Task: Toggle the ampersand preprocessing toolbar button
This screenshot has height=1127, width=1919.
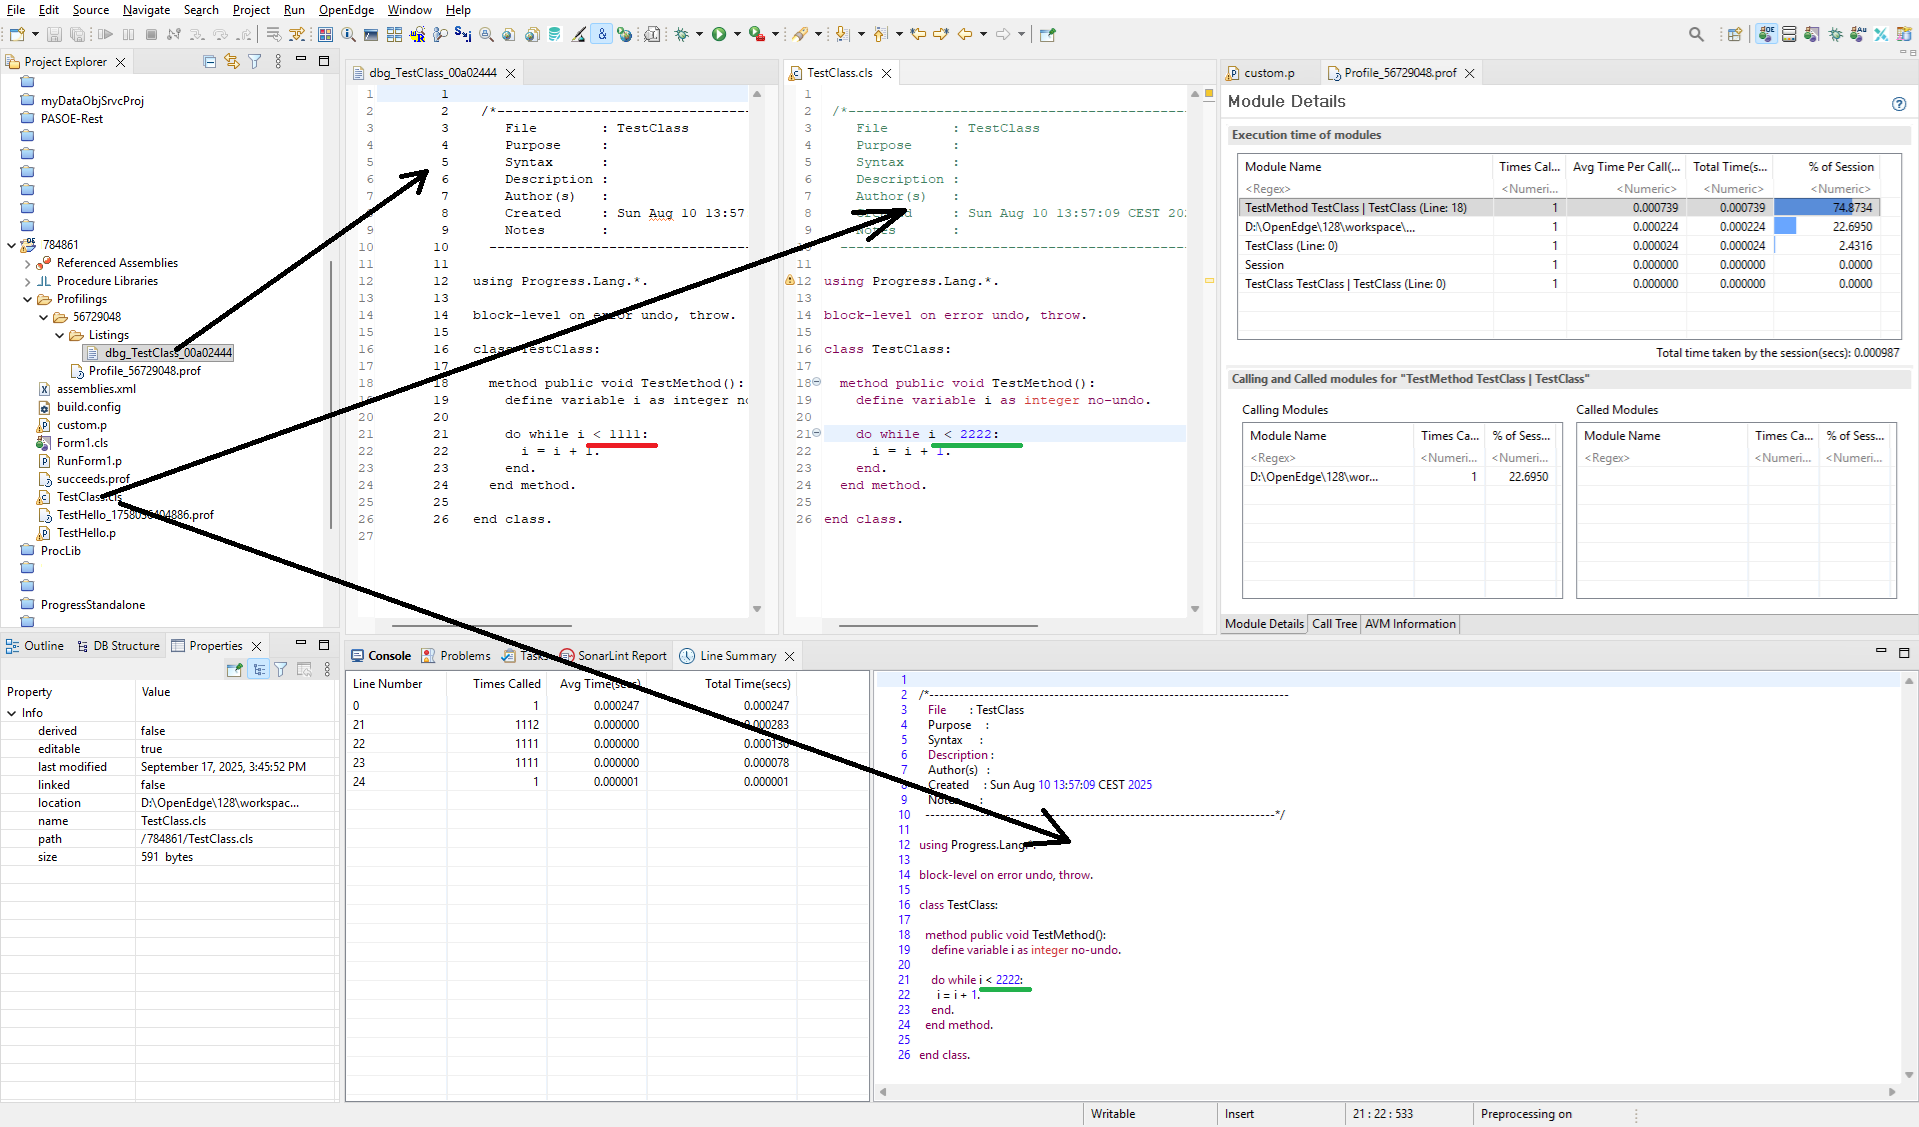Action: (x=602, y=34)
